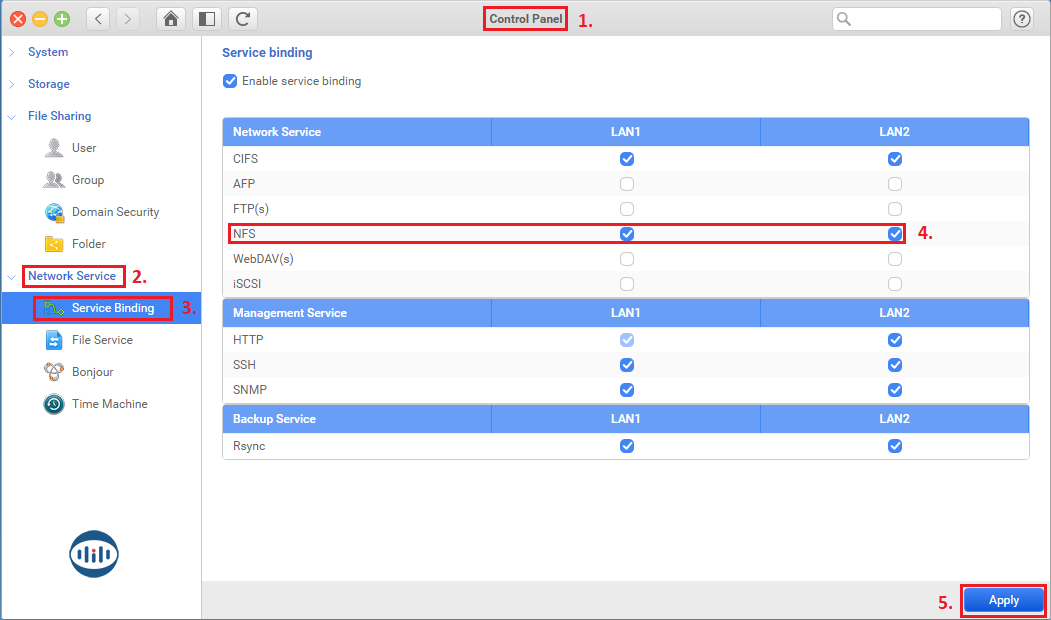Toggle the sidebar panel icon
Image resolution: width=1051 pixels, height=620 pixels.
point(206,18)
